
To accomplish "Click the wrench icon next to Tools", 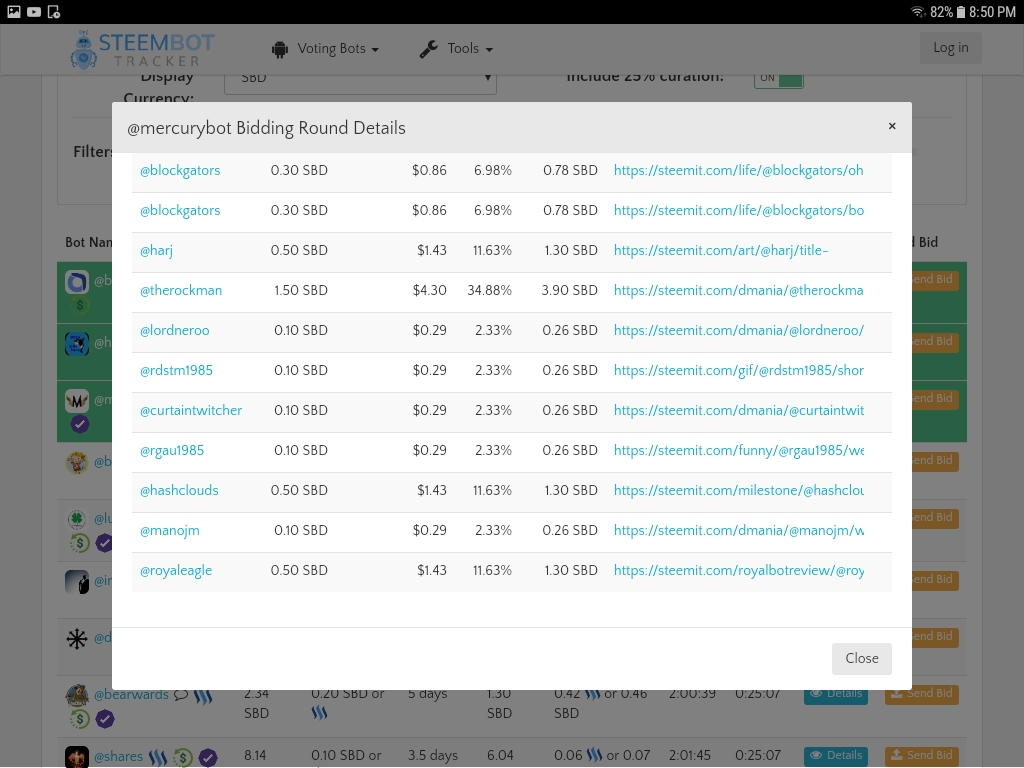I will [x=428, y=49].
